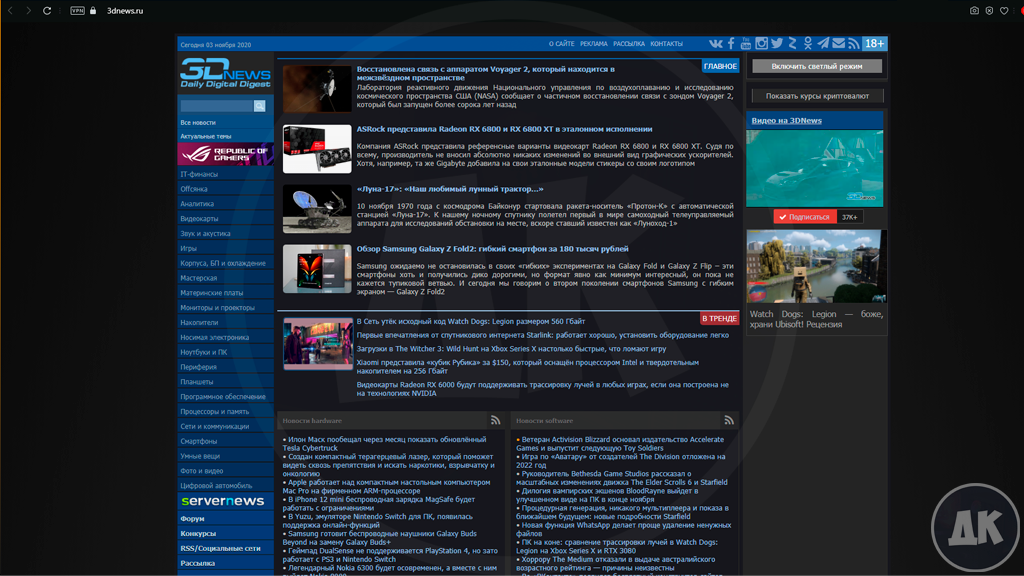Click the VPN badge in address bar
The height and width of the screenshot is (576, 1024).
(77, 10)
